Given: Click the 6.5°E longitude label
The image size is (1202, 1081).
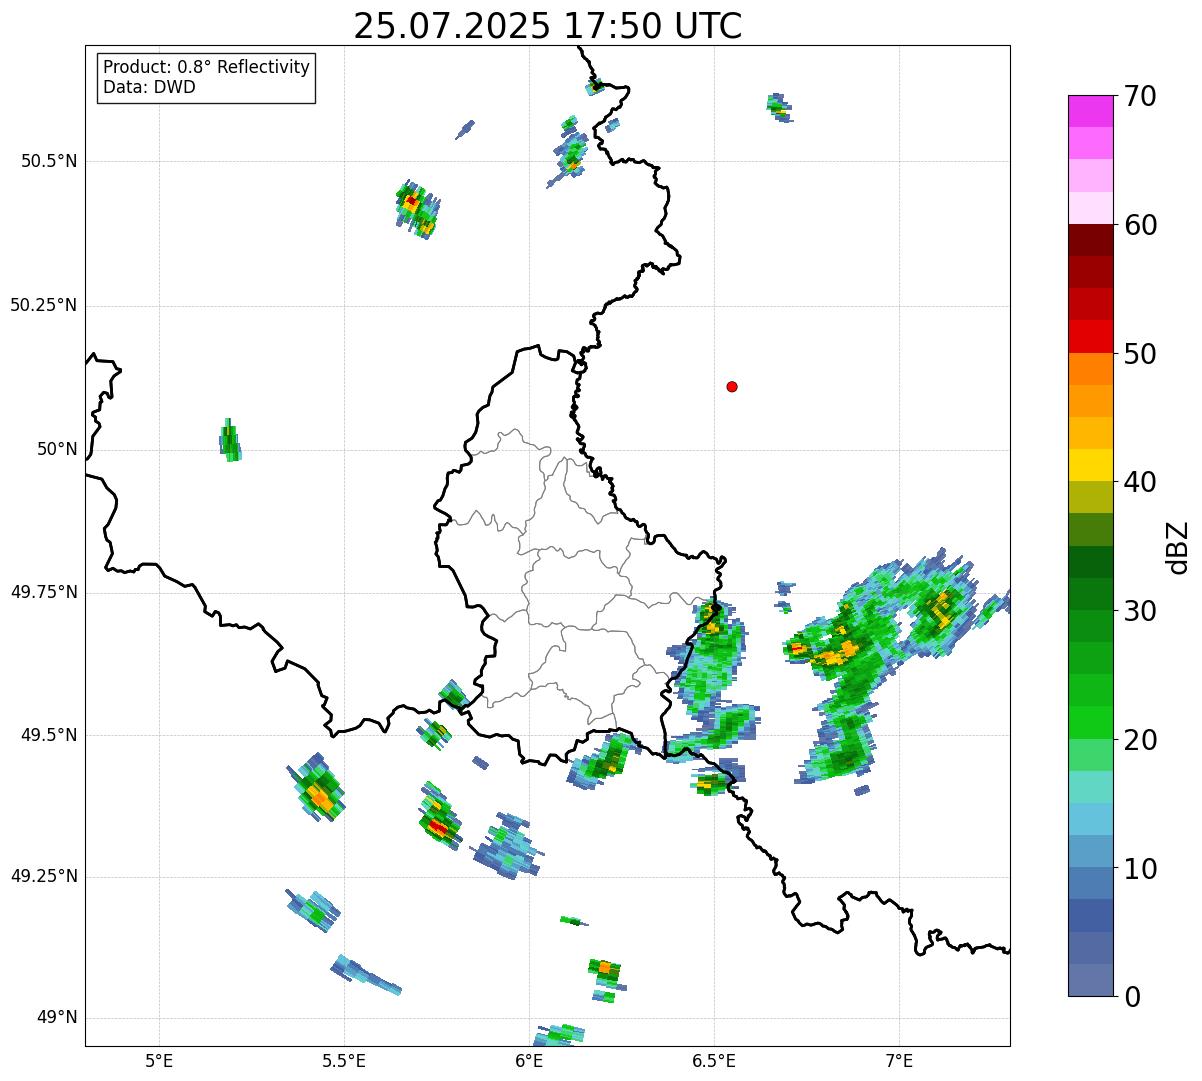Looking at the screenshot, I should coord(714,1060).
